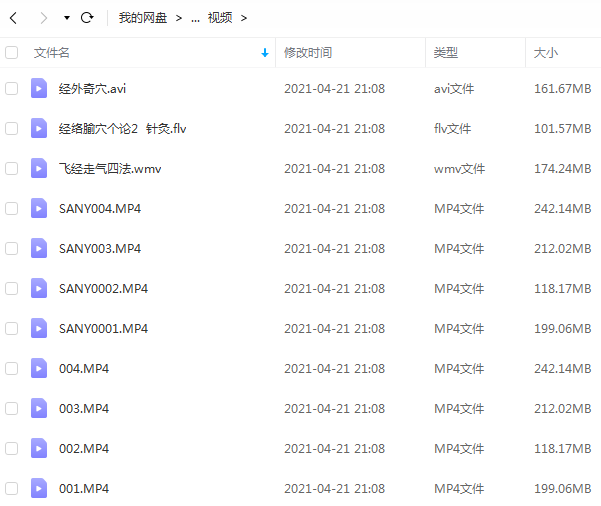
Task: Check the box for 004.MP4
Action: (11, 369)
